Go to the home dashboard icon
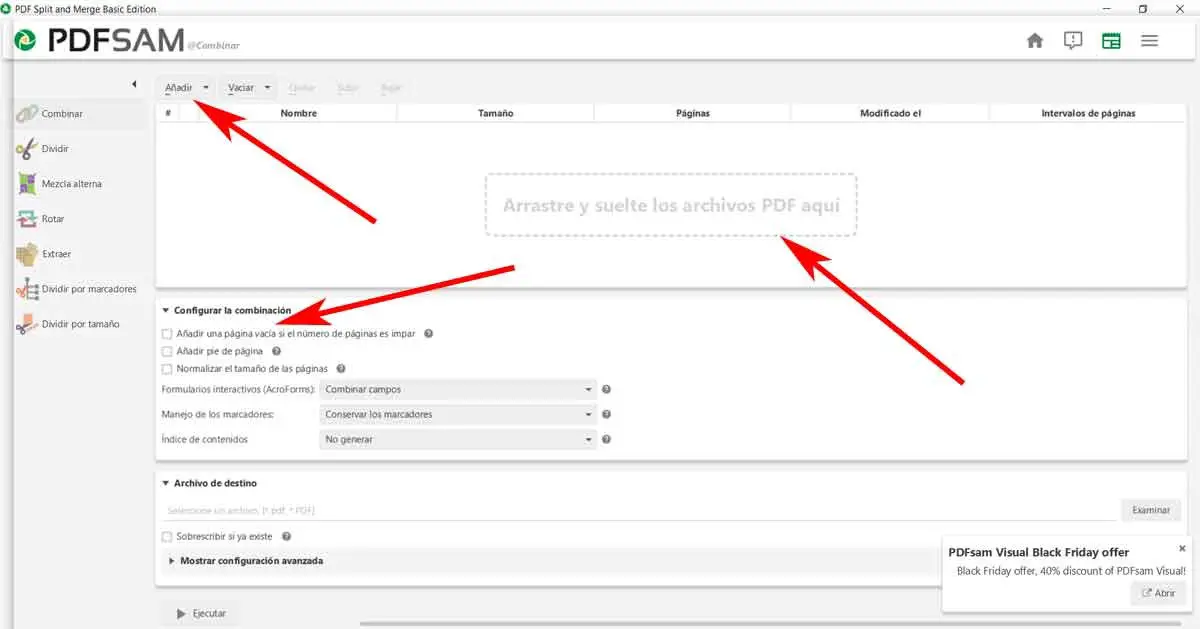The height and width of the screenshot is (629, 1200). [x=1035, y=41]
